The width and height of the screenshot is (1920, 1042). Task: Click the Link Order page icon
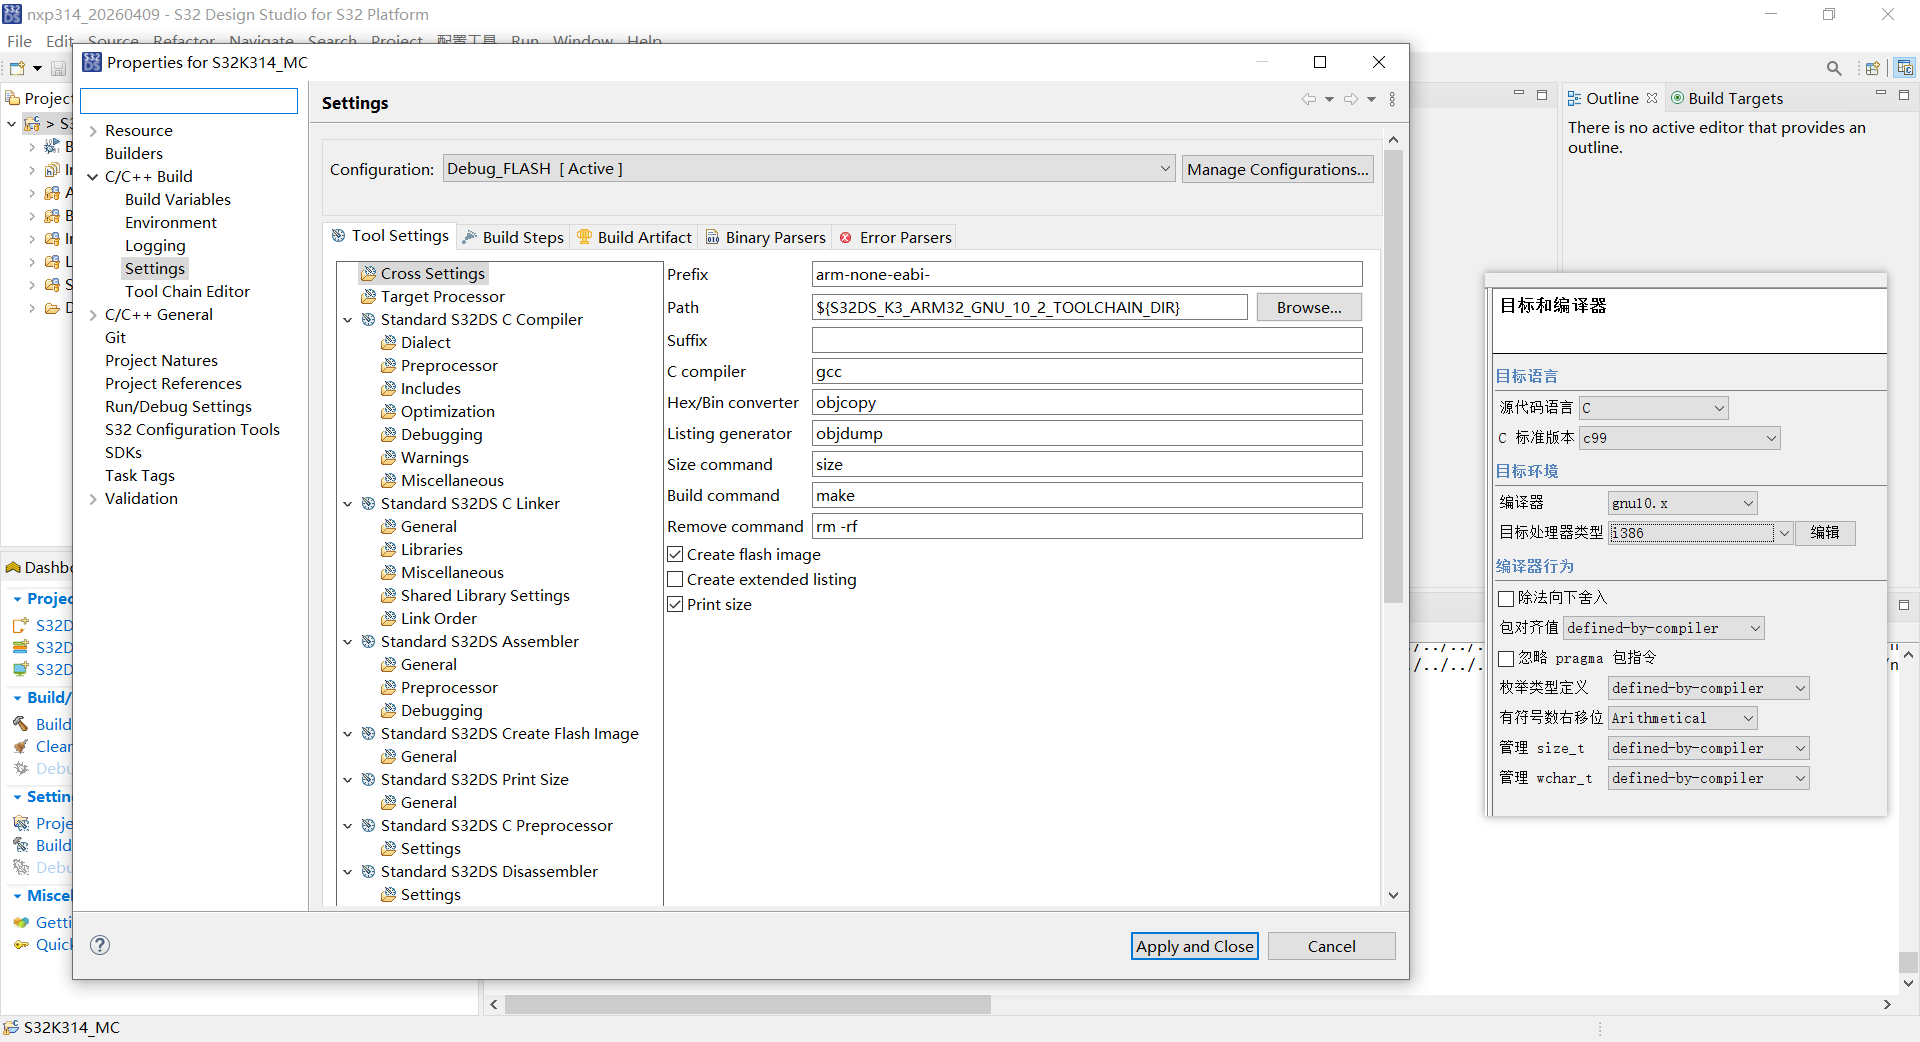(388, 618)
